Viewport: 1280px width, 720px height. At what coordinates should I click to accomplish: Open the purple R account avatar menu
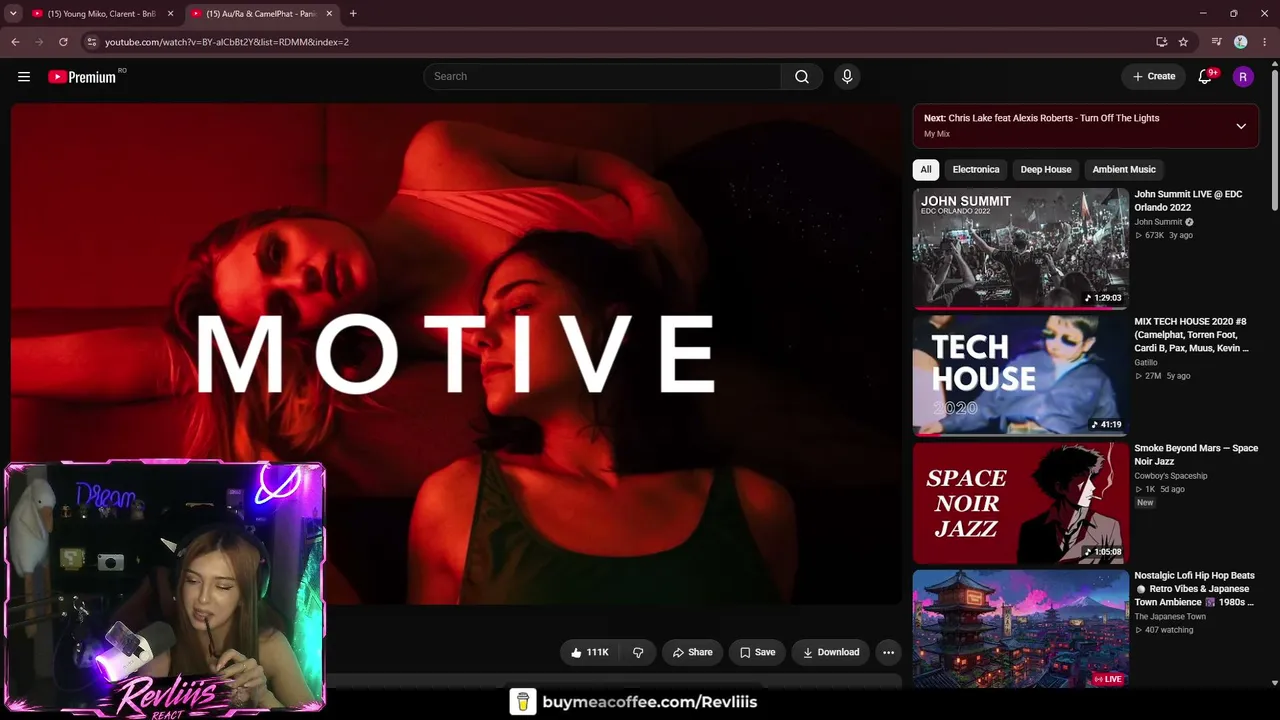pos(1243,77)
